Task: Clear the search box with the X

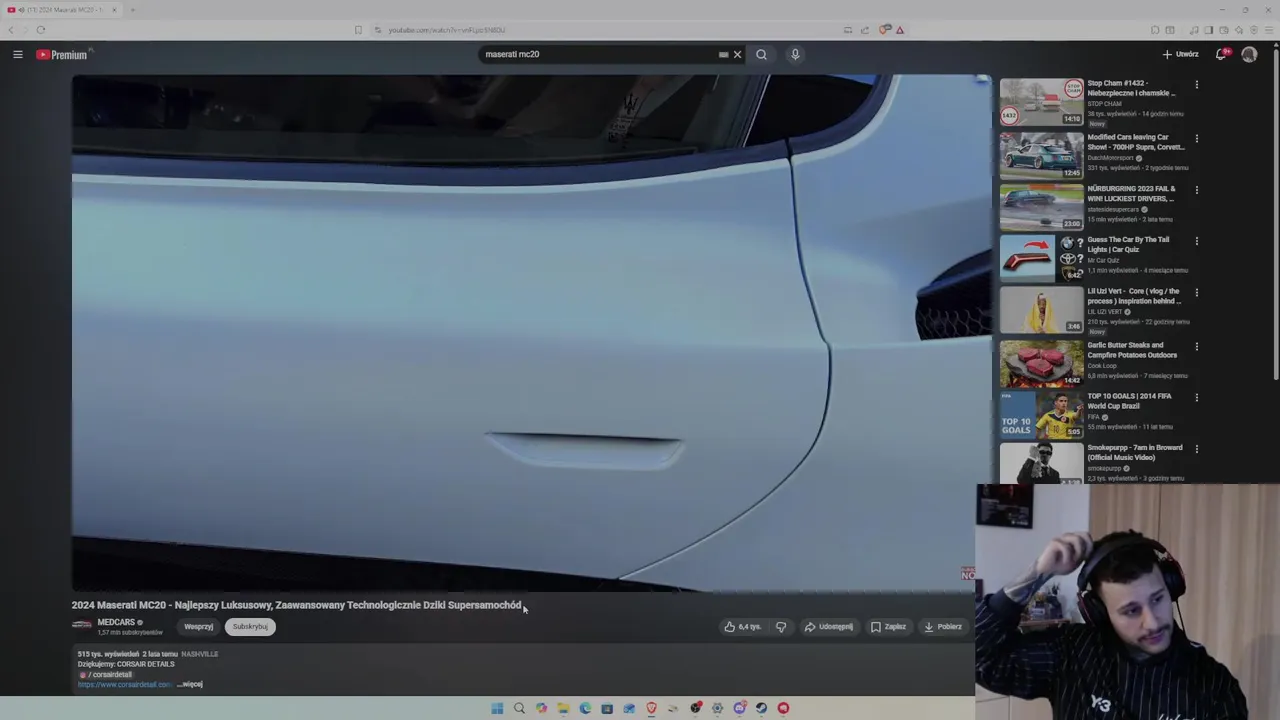Action: pyautogui.click(x=737, y=54)
